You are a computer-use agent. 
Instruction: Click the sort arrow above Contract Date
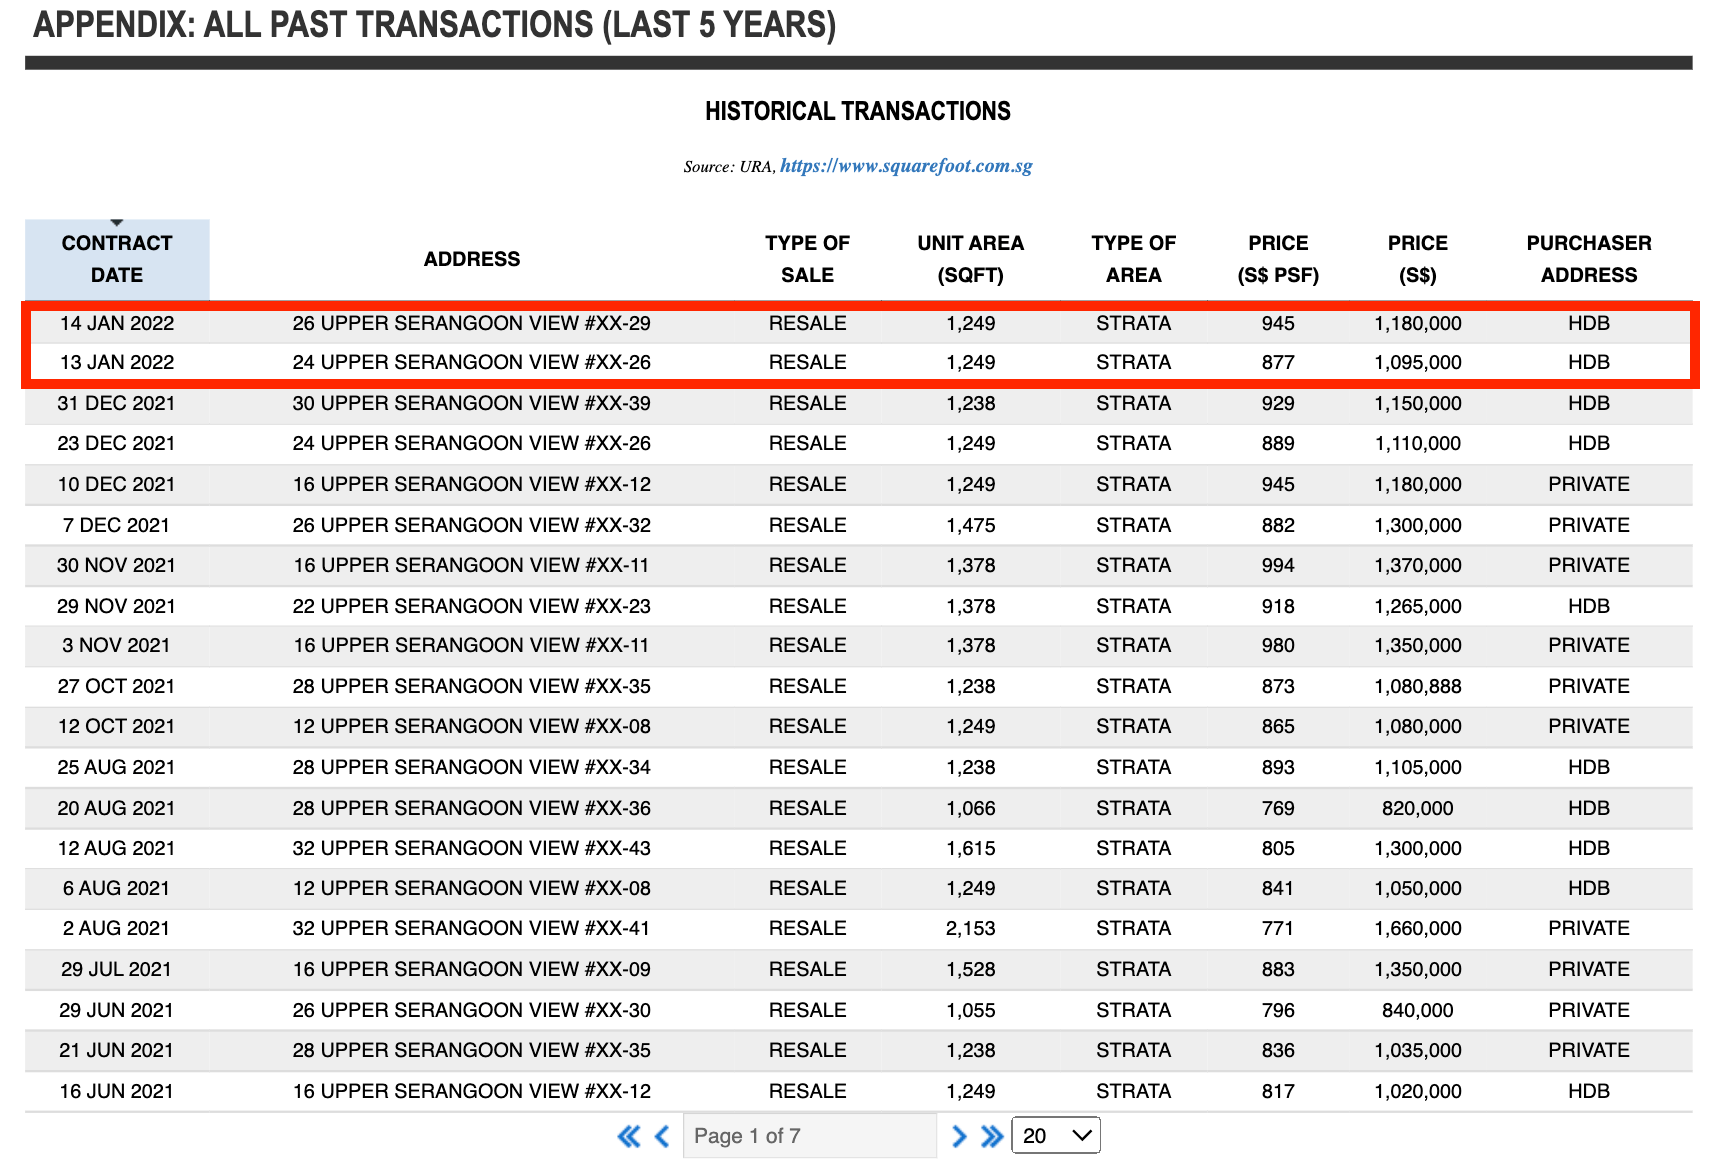click(117, 222)
